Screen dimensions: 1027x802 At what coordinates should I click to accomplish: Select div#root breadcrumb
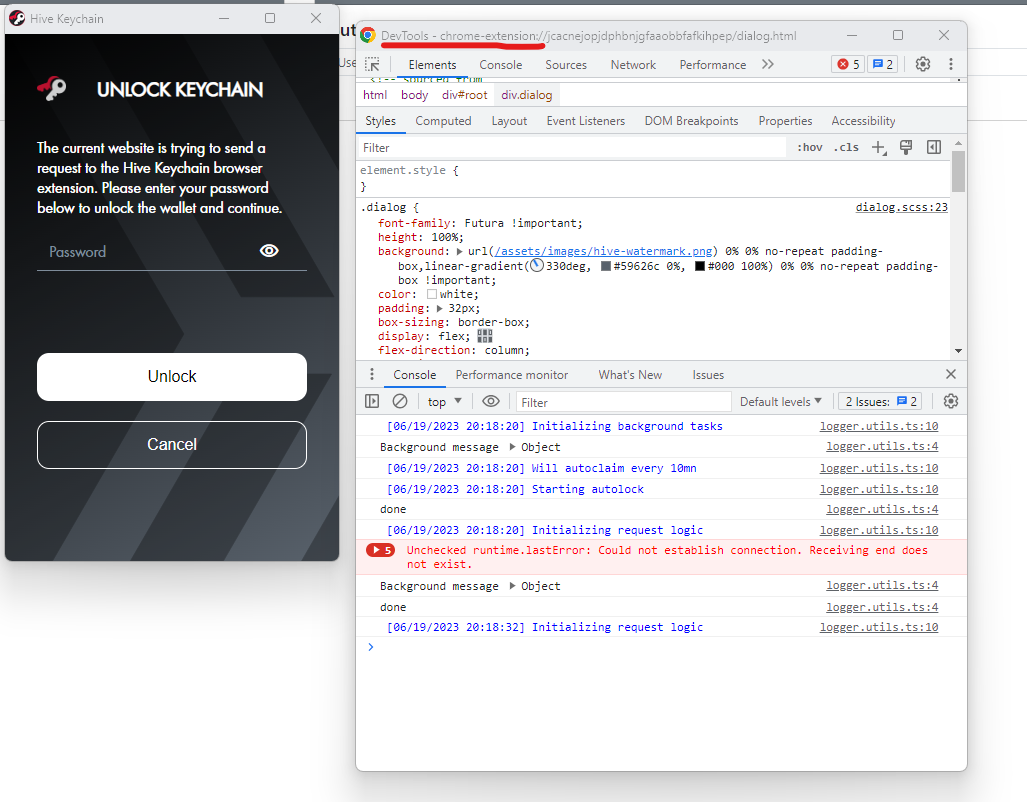[464, 95]
